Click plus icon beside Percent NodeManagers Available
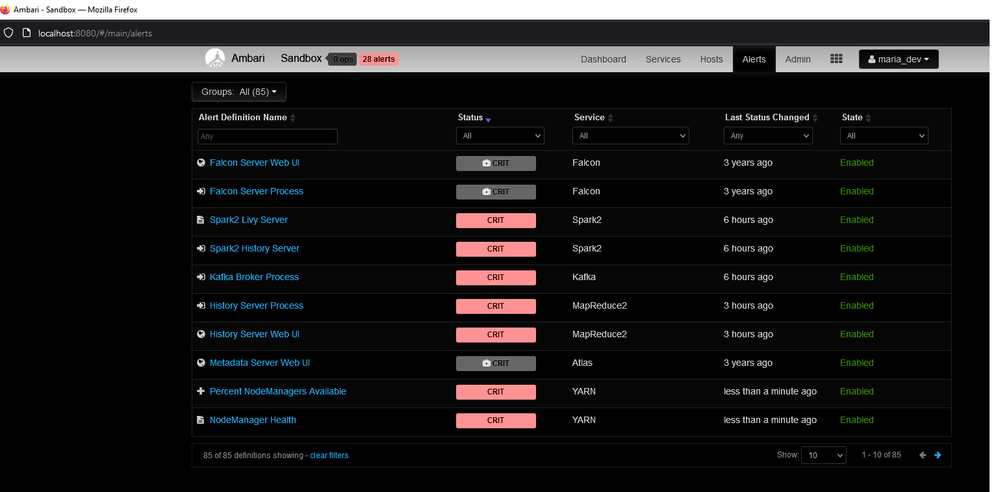This screenshot has width=998, height=492. coord(200,391)
